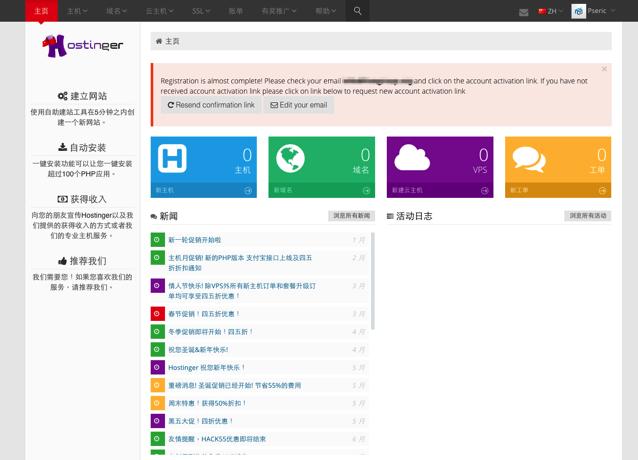Select the 主页 tab in navbar
The image size is (638, 460).
(41, 11)
